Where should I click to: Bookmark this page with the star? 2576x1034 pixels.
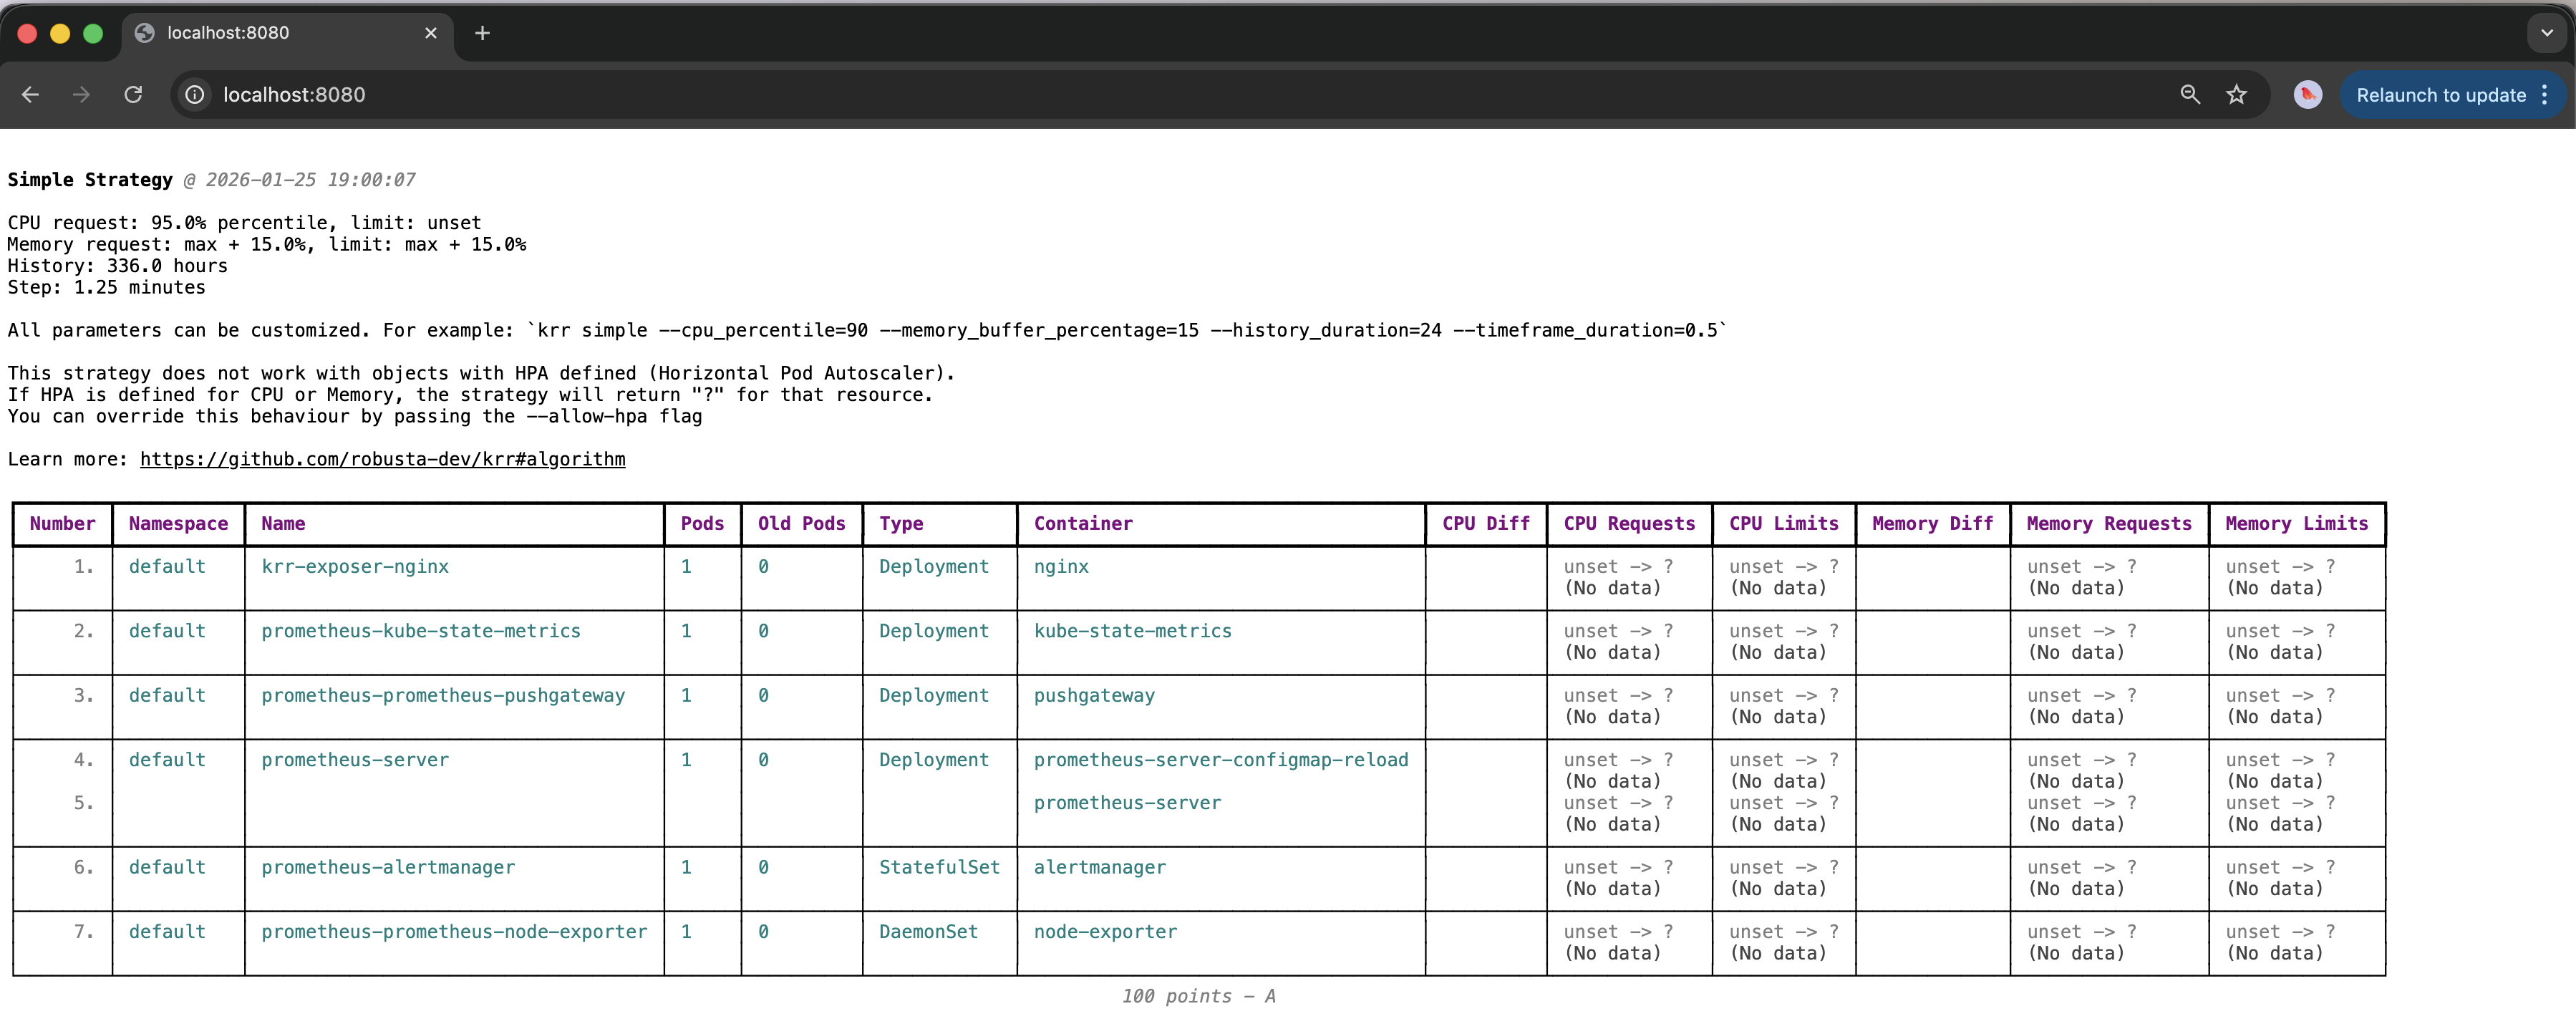(2236, 94)
